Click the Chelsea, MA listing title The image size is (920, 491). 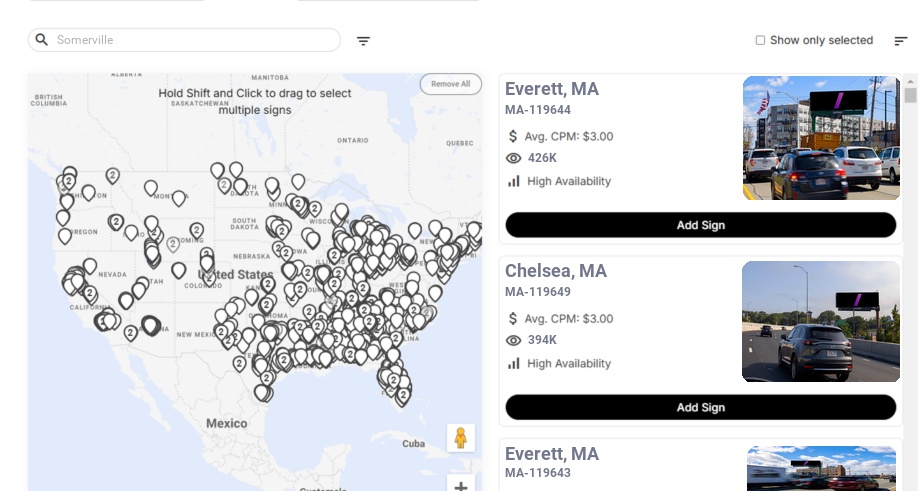(556, 271)
